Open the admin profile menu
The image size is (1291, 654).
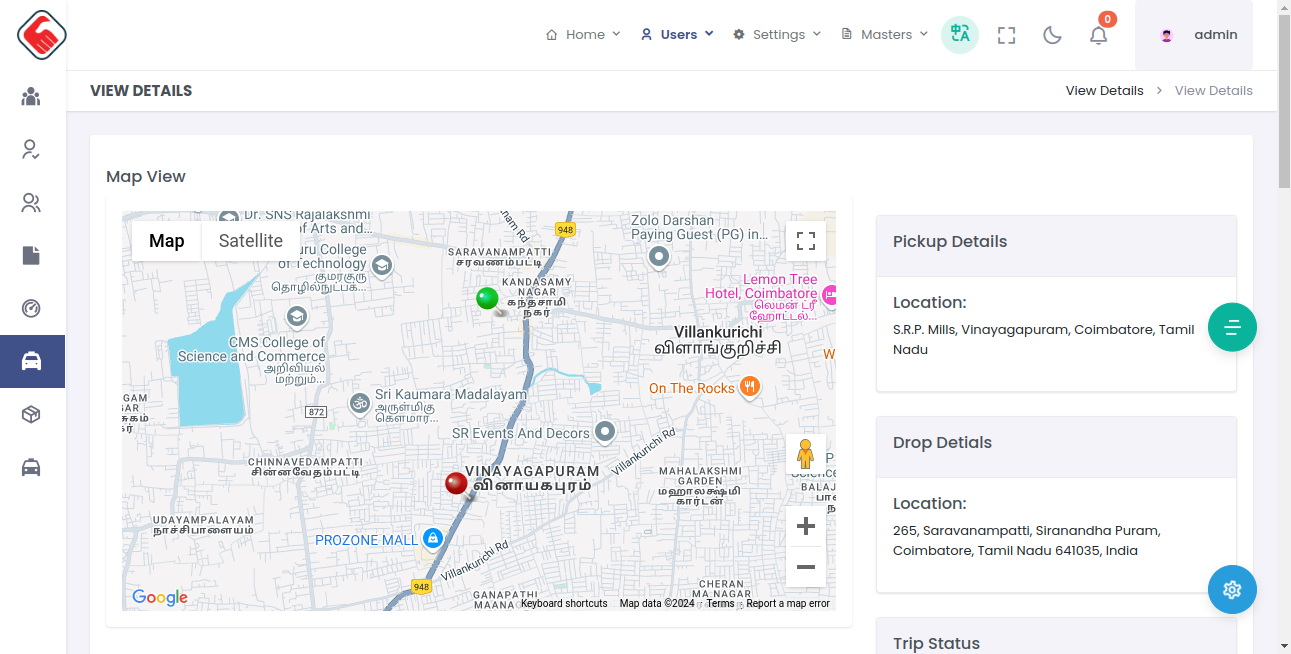coord(1193,35)
